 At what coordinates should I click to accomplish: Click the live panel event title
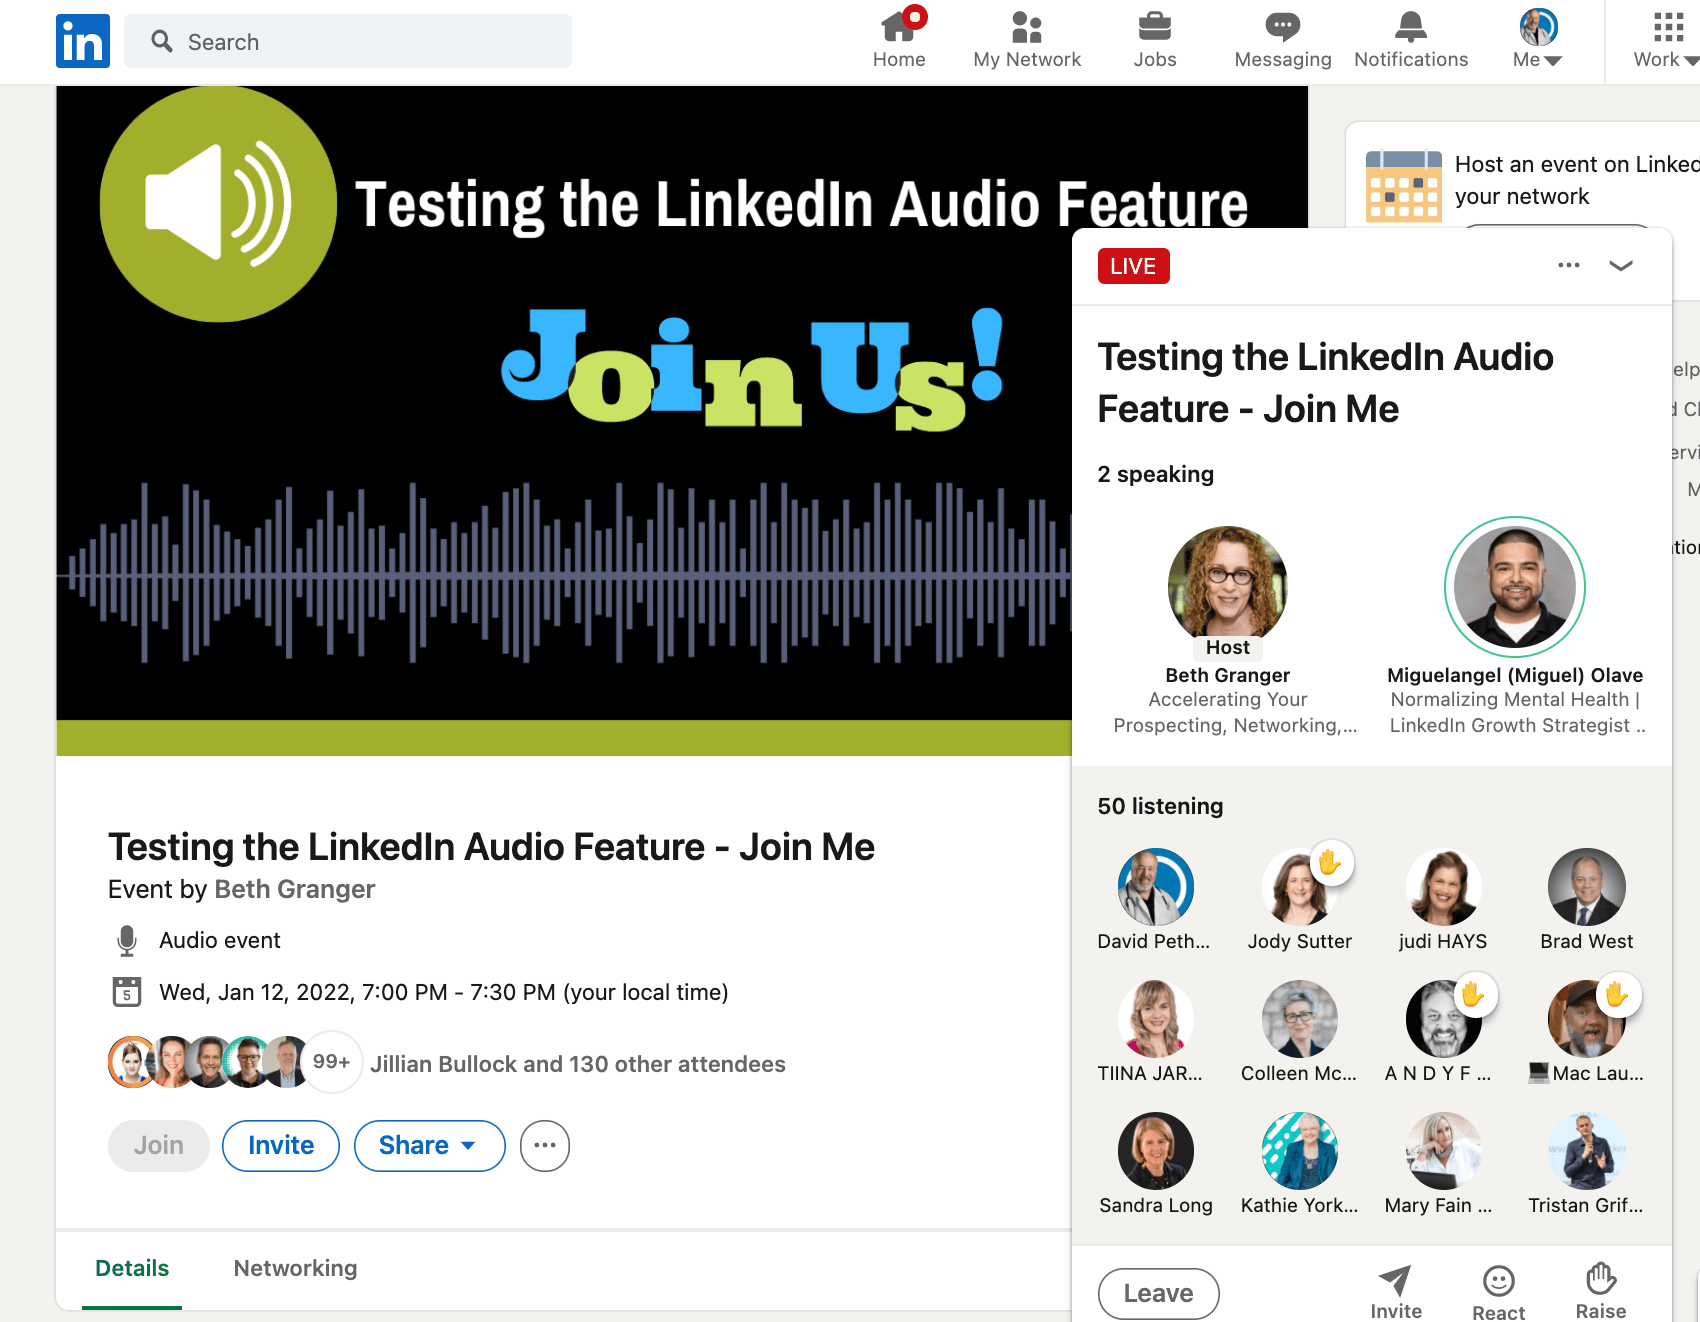[x=1326, y=383]
